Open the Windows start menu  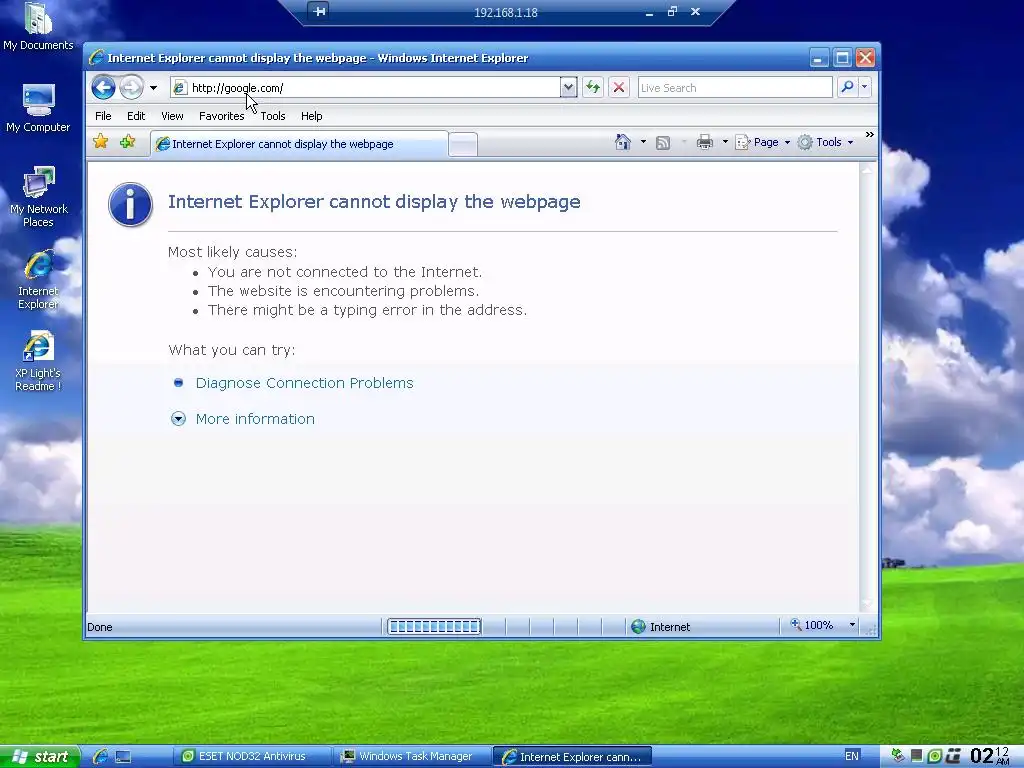(x=40, y=756)
